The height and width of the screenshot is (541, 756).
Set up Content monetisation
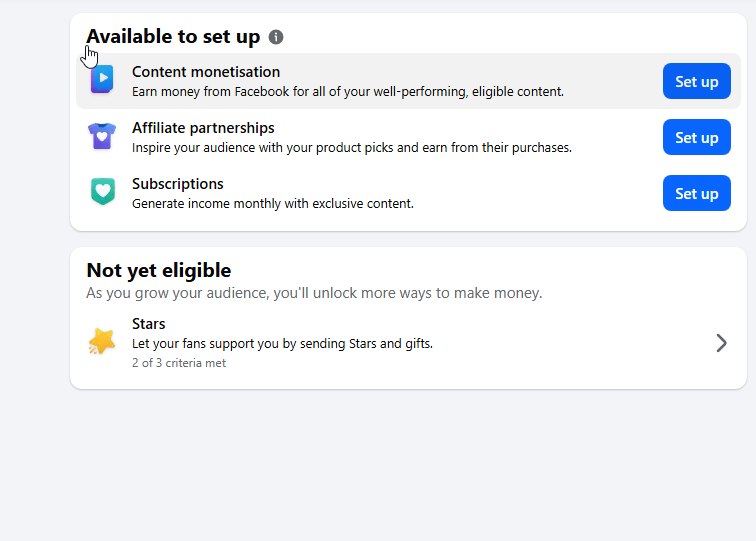click(x=697, y=81)
